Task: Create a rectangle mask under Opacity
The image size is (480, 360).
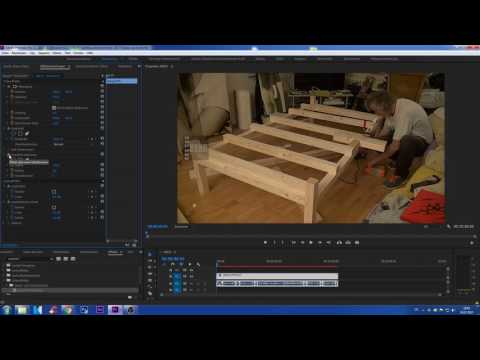Action: (20, 133)
